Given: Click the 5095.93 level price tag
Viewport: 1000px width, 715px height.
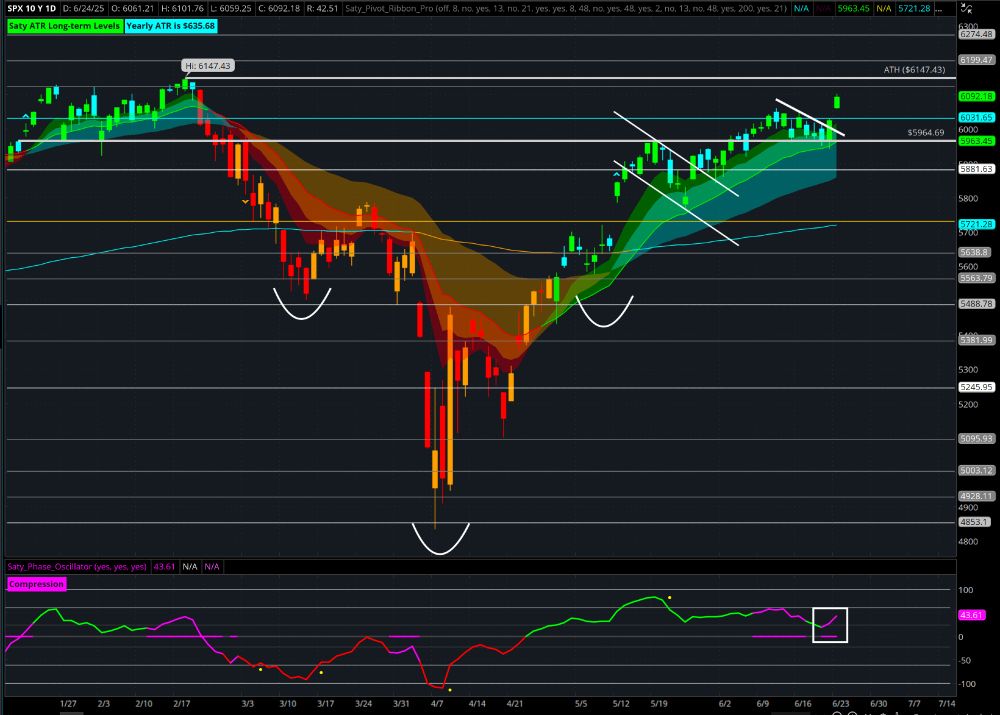Looking at the screenshot, I should 976,439.
